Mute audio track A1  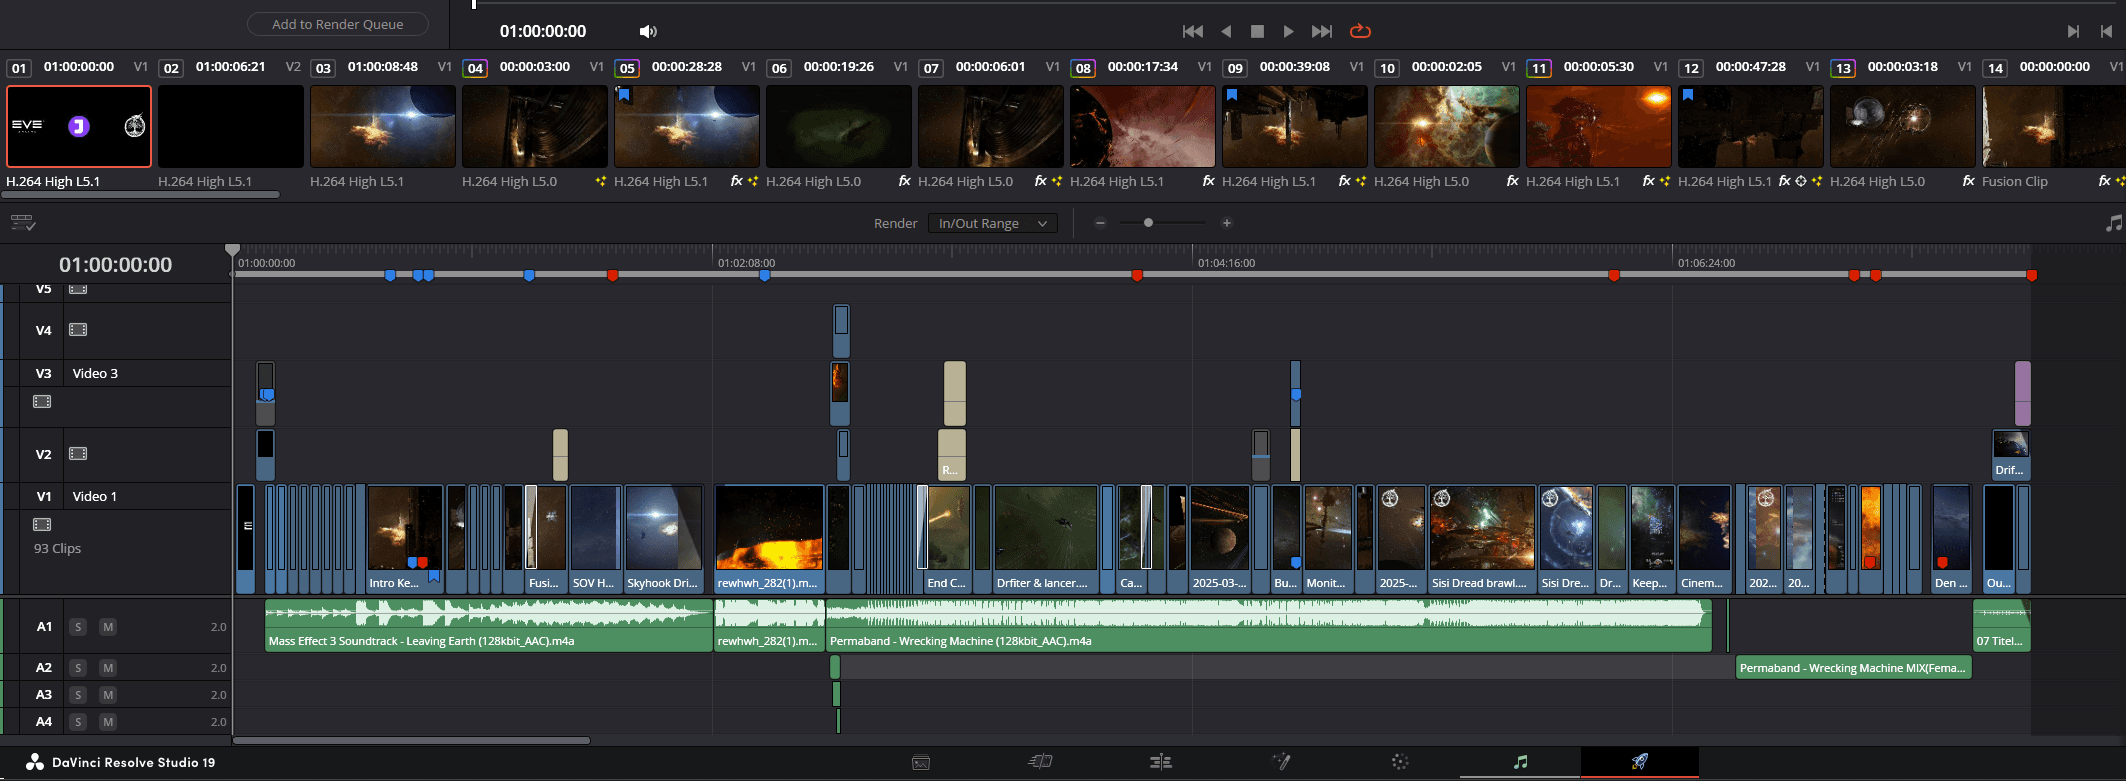108,627
